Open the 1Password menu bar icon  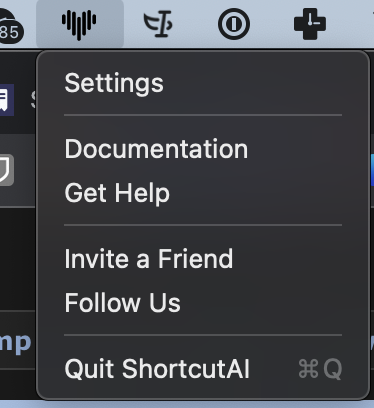pos(234,24)
